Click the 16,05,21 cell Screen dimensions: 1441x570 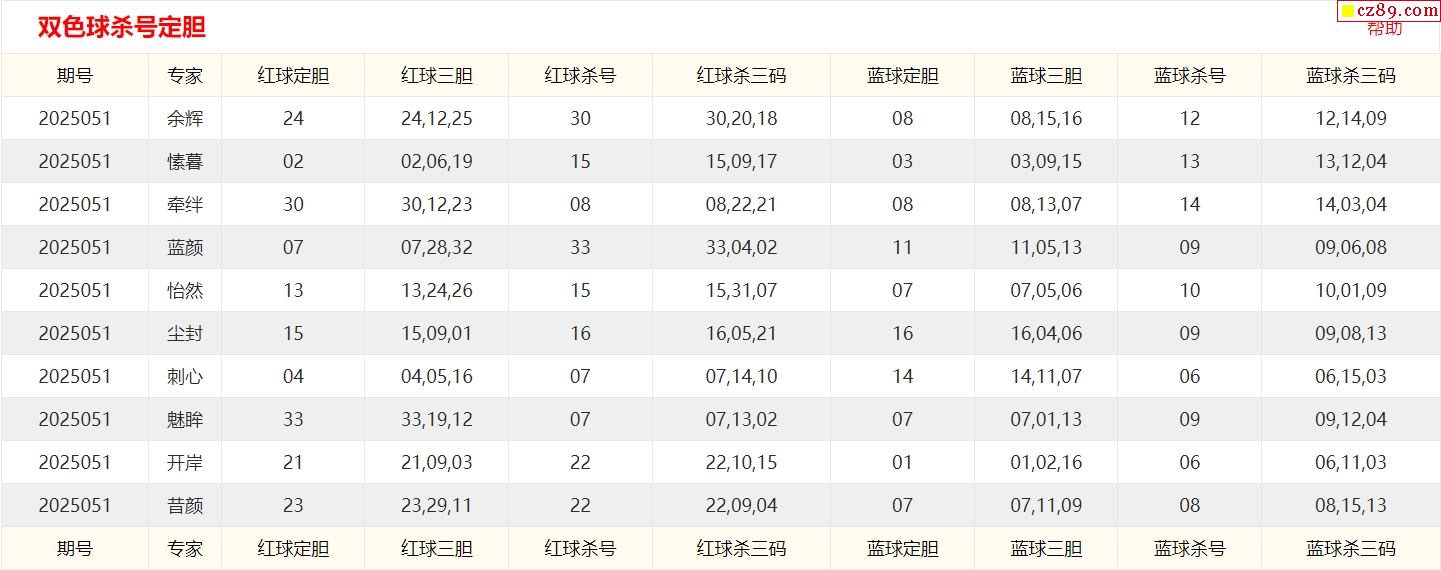coord(741,334)
